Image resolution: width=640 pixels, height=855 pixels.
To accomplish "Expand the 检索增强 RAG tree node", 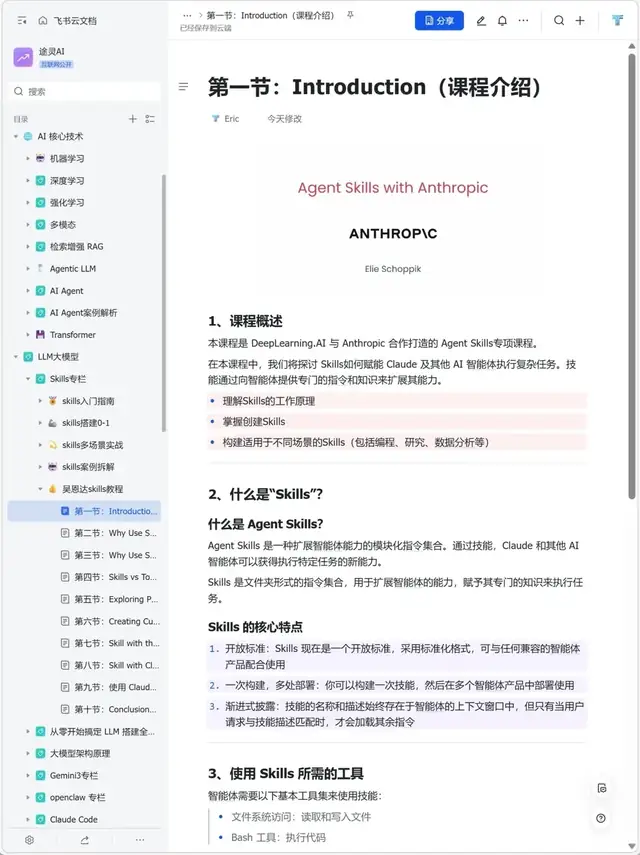I will 28,246.
